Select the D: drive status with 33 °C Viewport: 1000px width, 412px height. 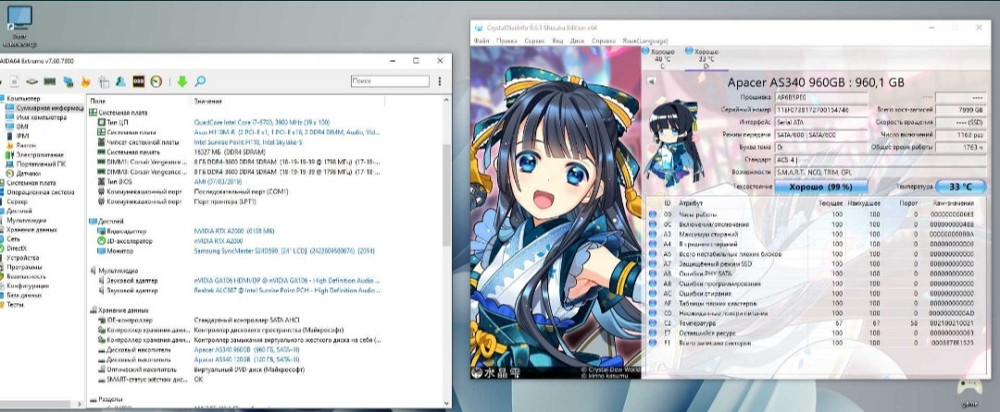[x=703, y=57]
